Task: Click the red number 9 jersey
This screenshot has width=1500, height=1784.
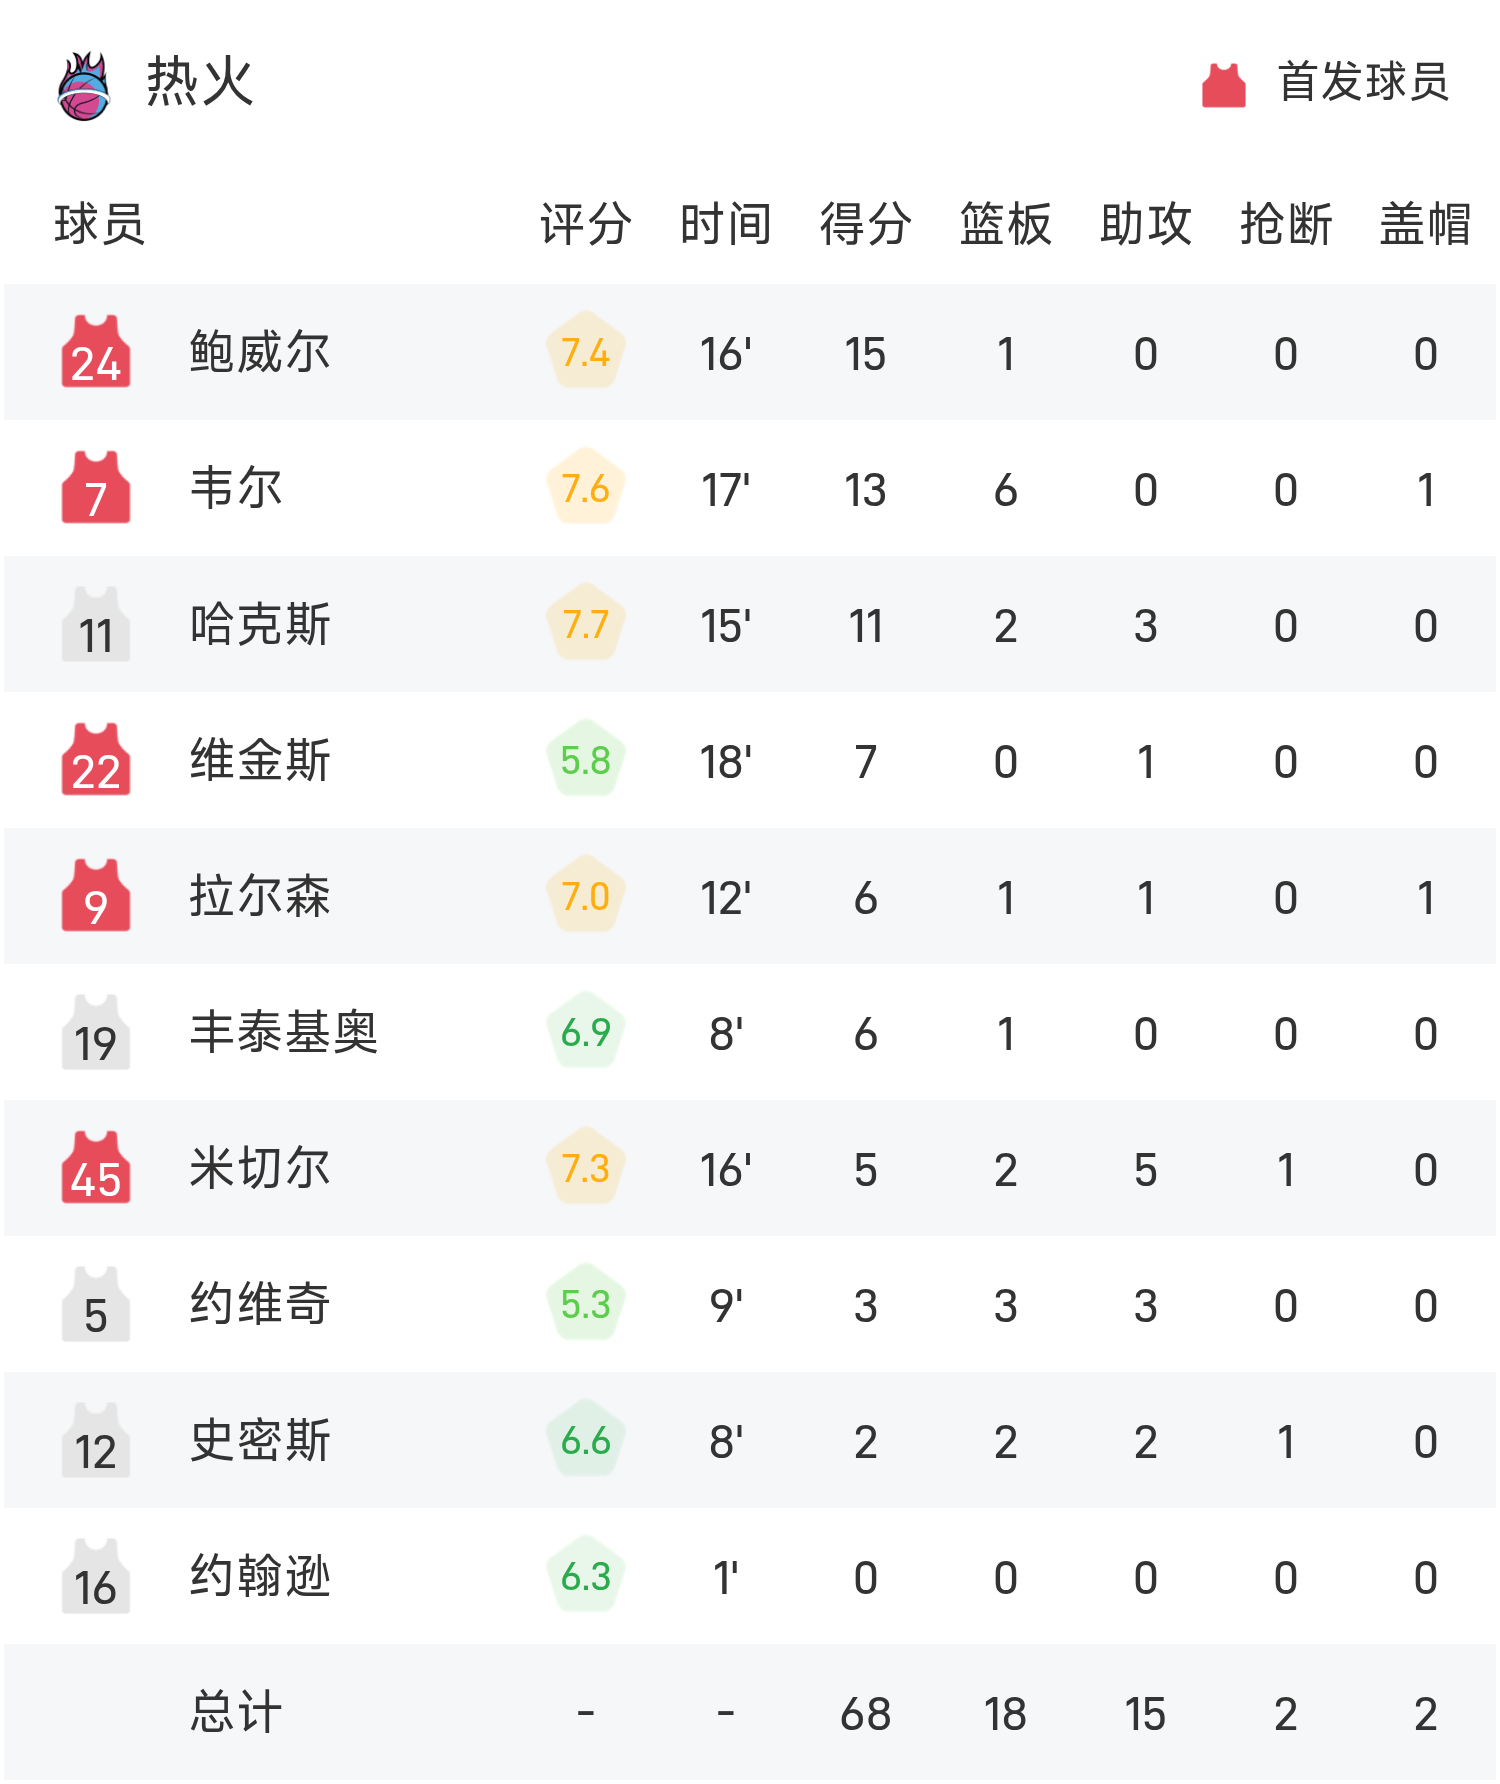Action: [x=96, y=897]
